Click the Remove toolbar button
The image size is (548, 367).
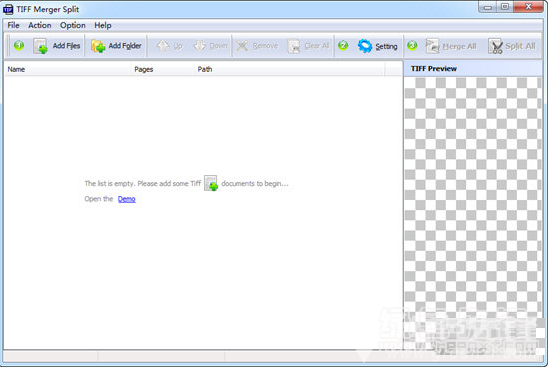pyautogui.click(x=257, y=46)
